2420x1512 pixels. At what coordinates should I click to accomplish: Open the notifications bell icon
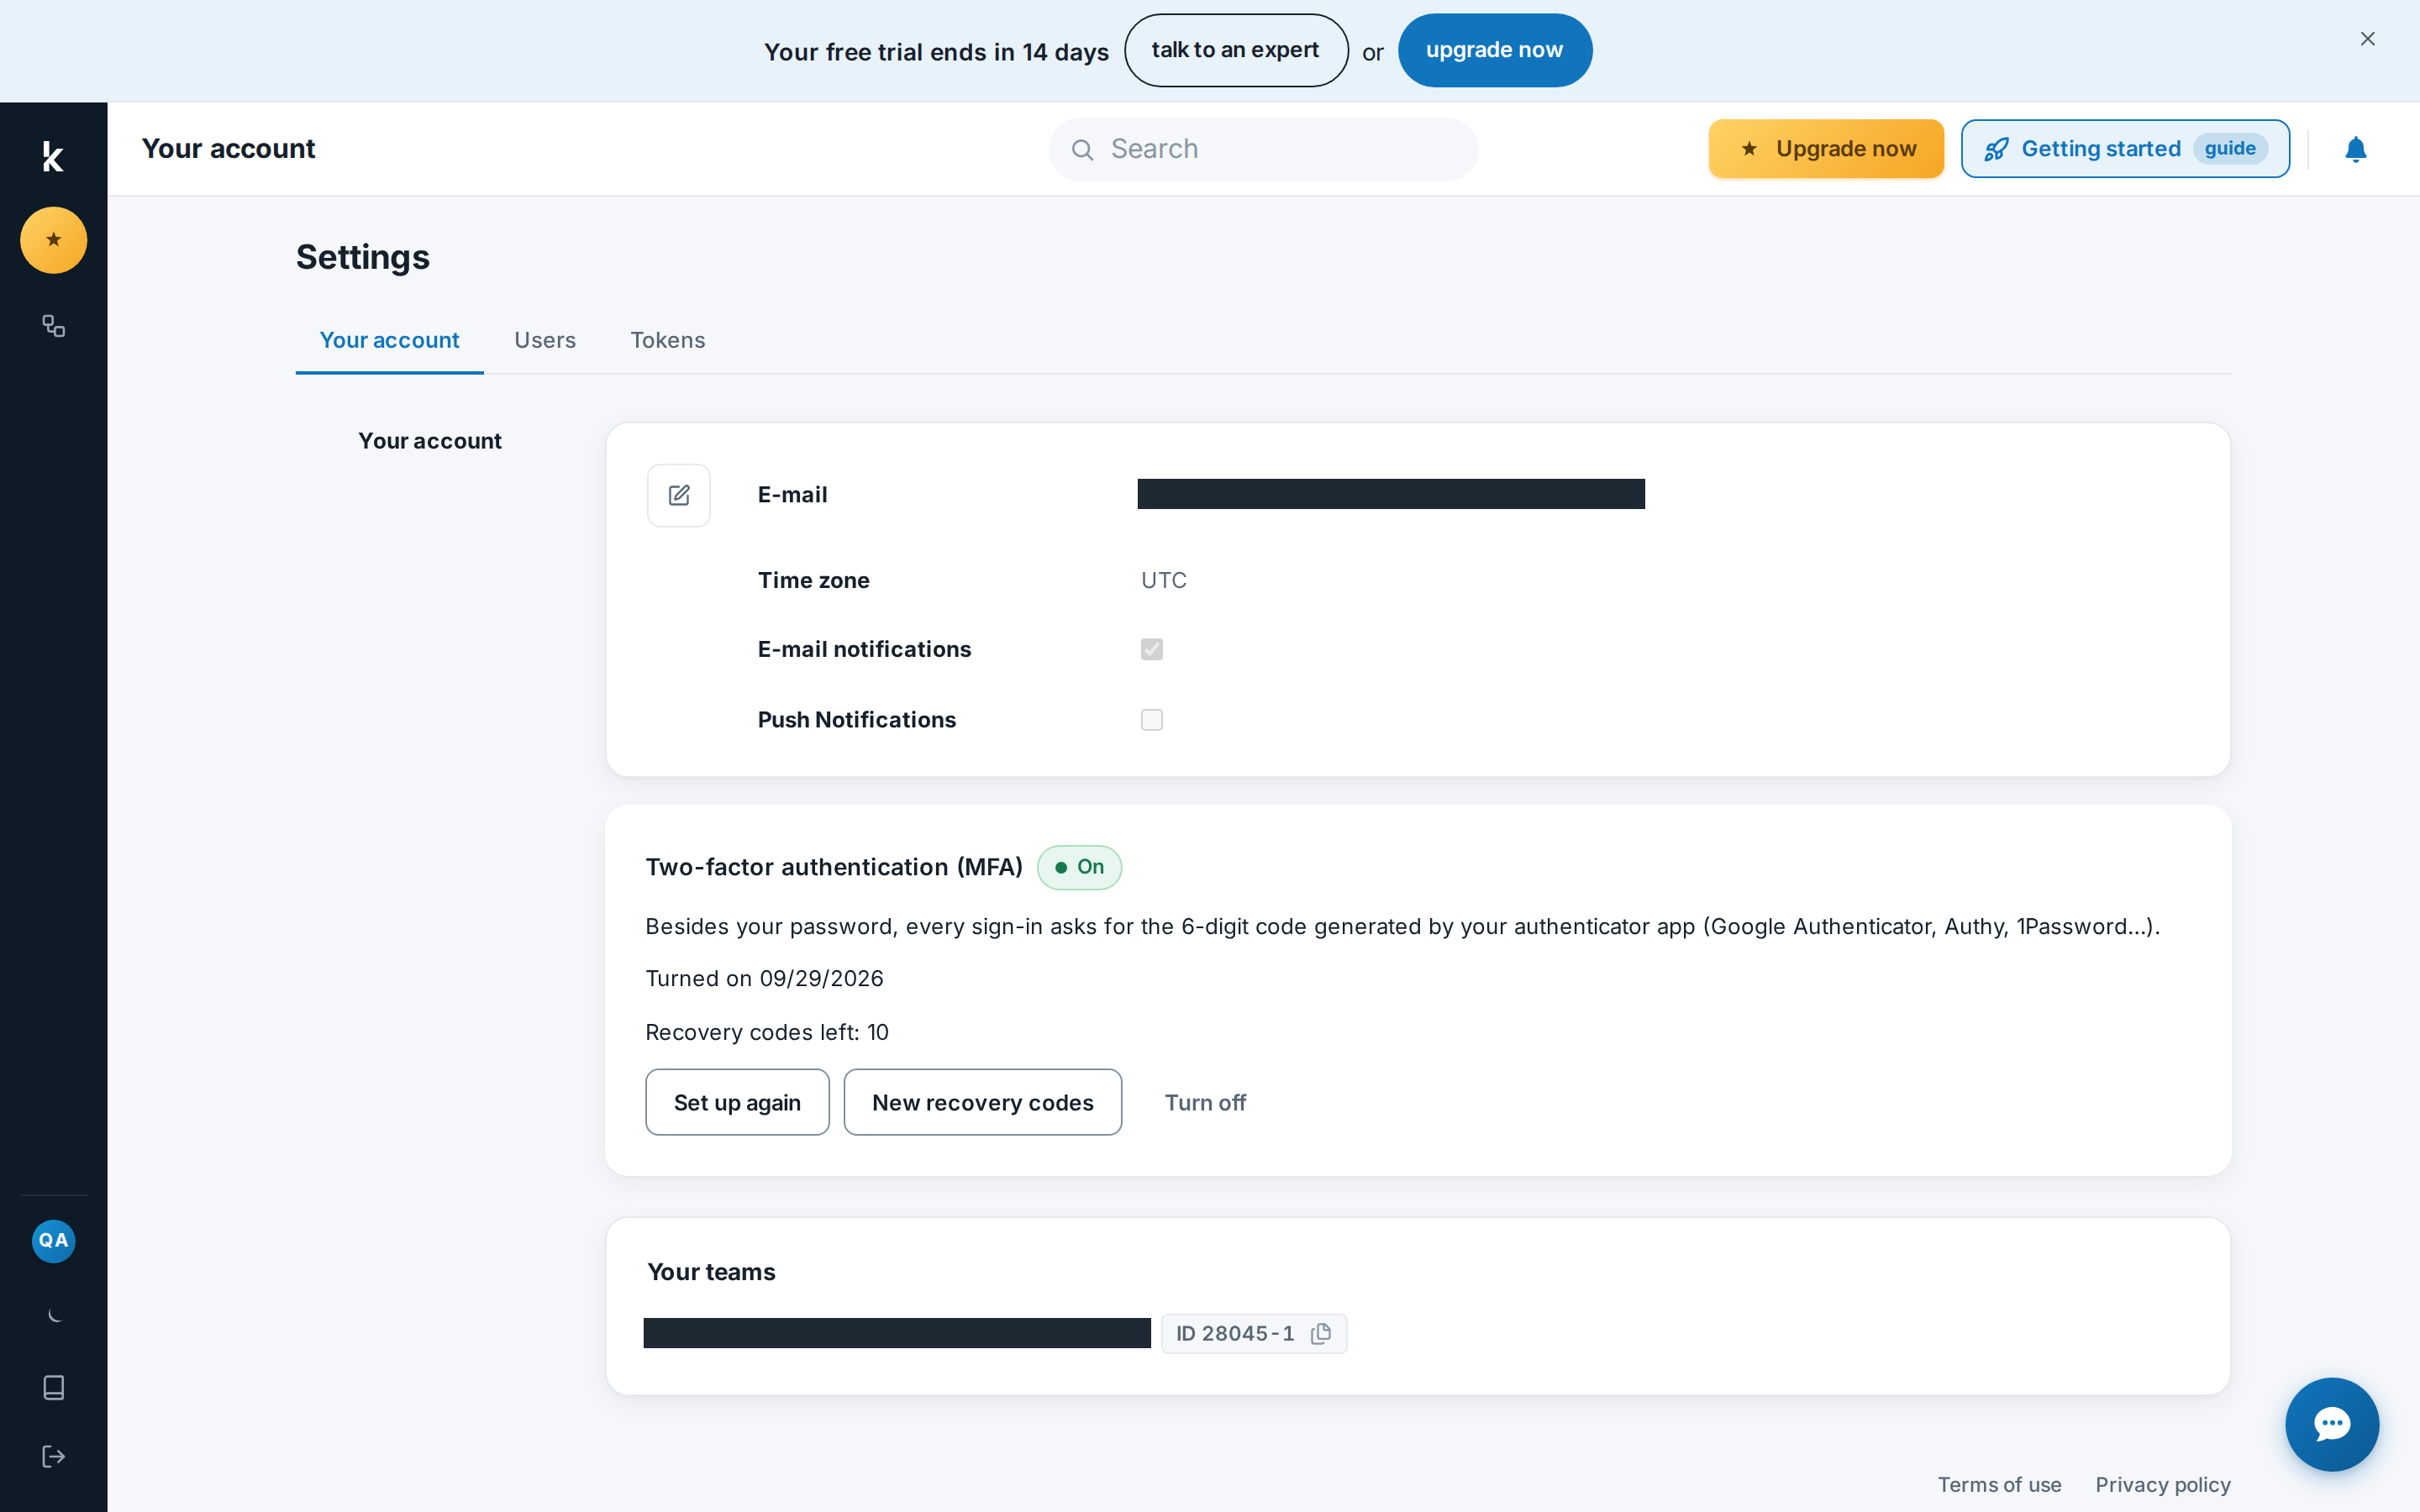[2355, 149]
